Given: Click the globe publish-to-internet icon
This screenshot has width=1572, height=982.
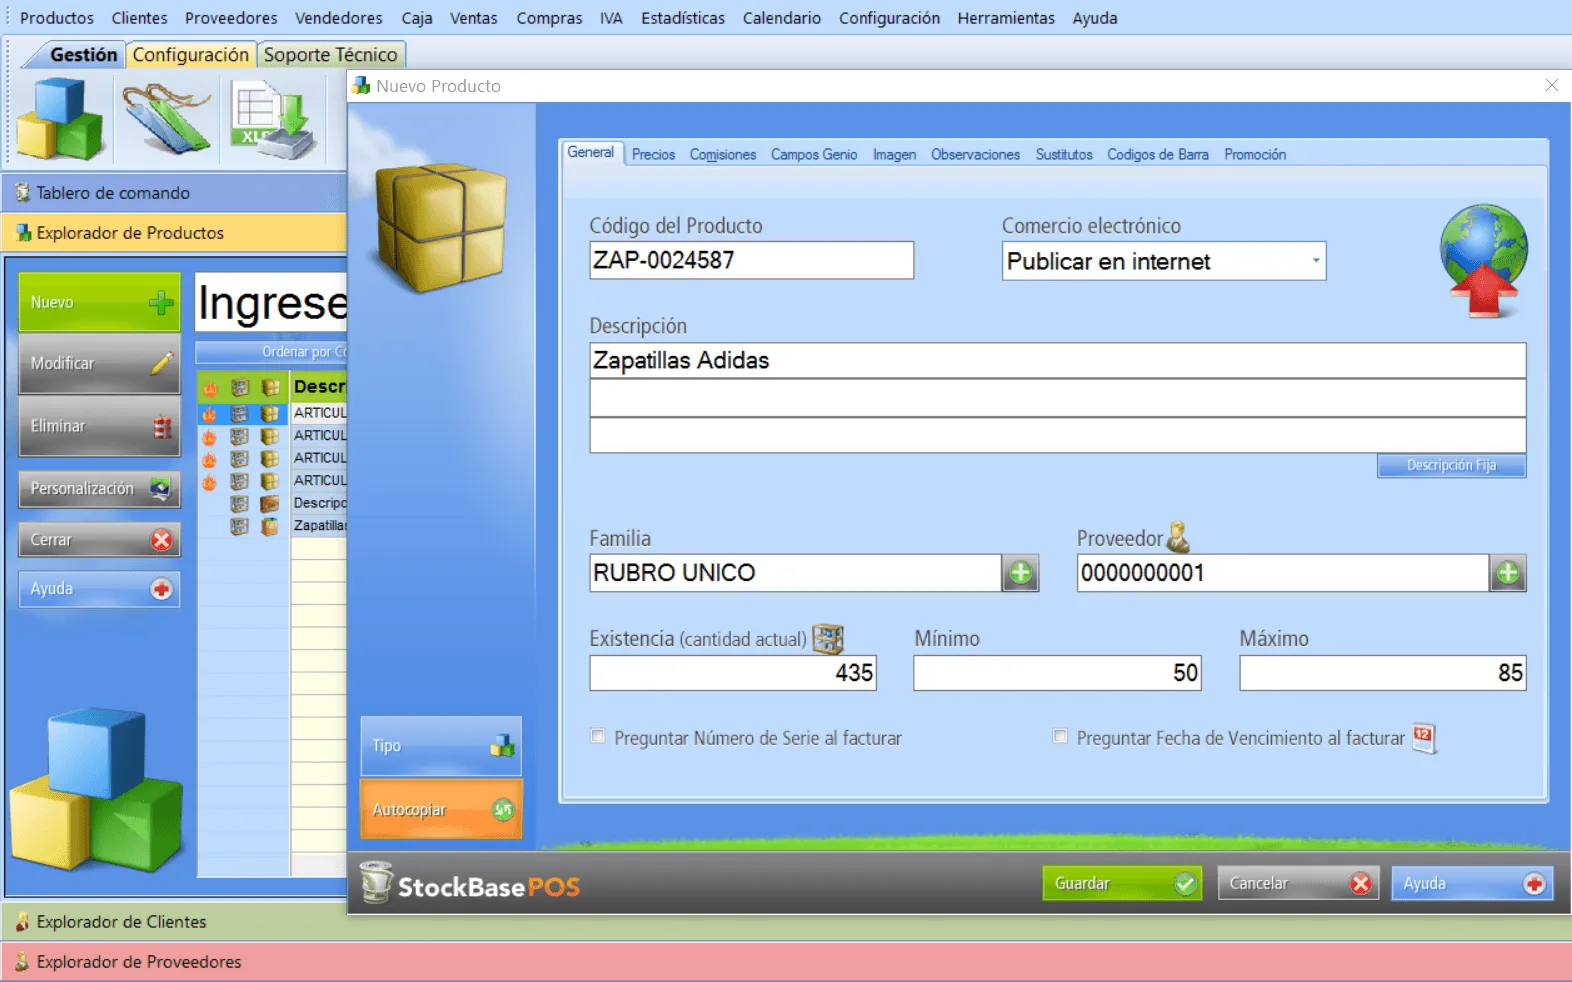Looking at the screenshot, I should tap(1483, 261).
